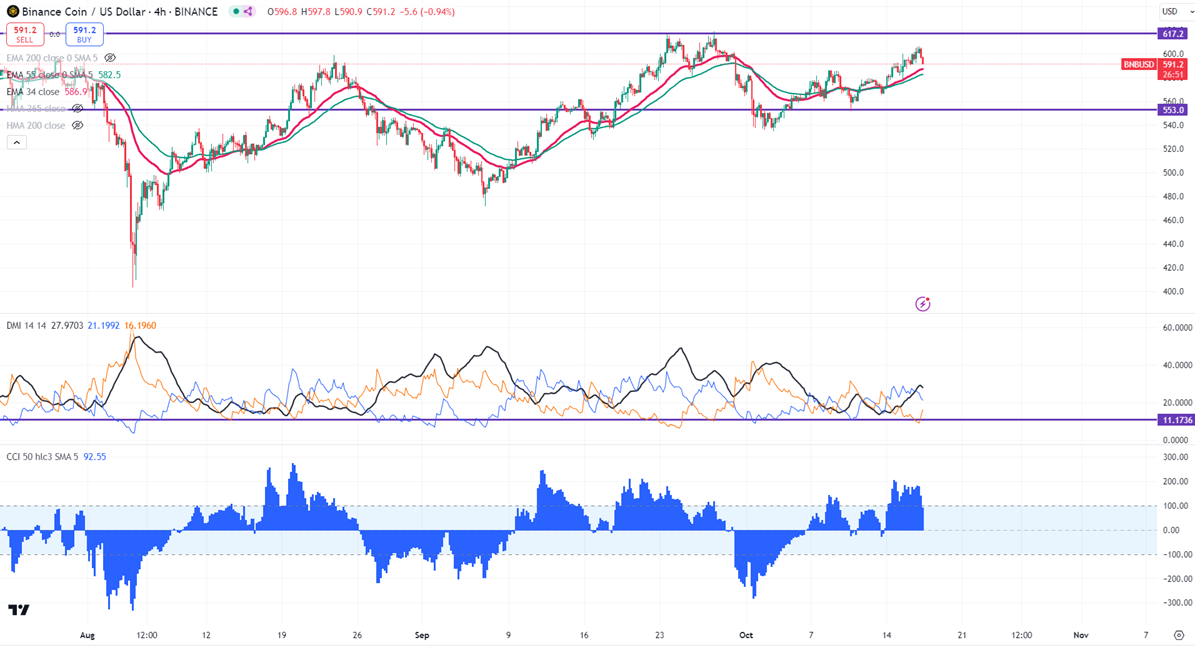
Task: Click the DMI blue value 21.1992
Action: [103, 325]
